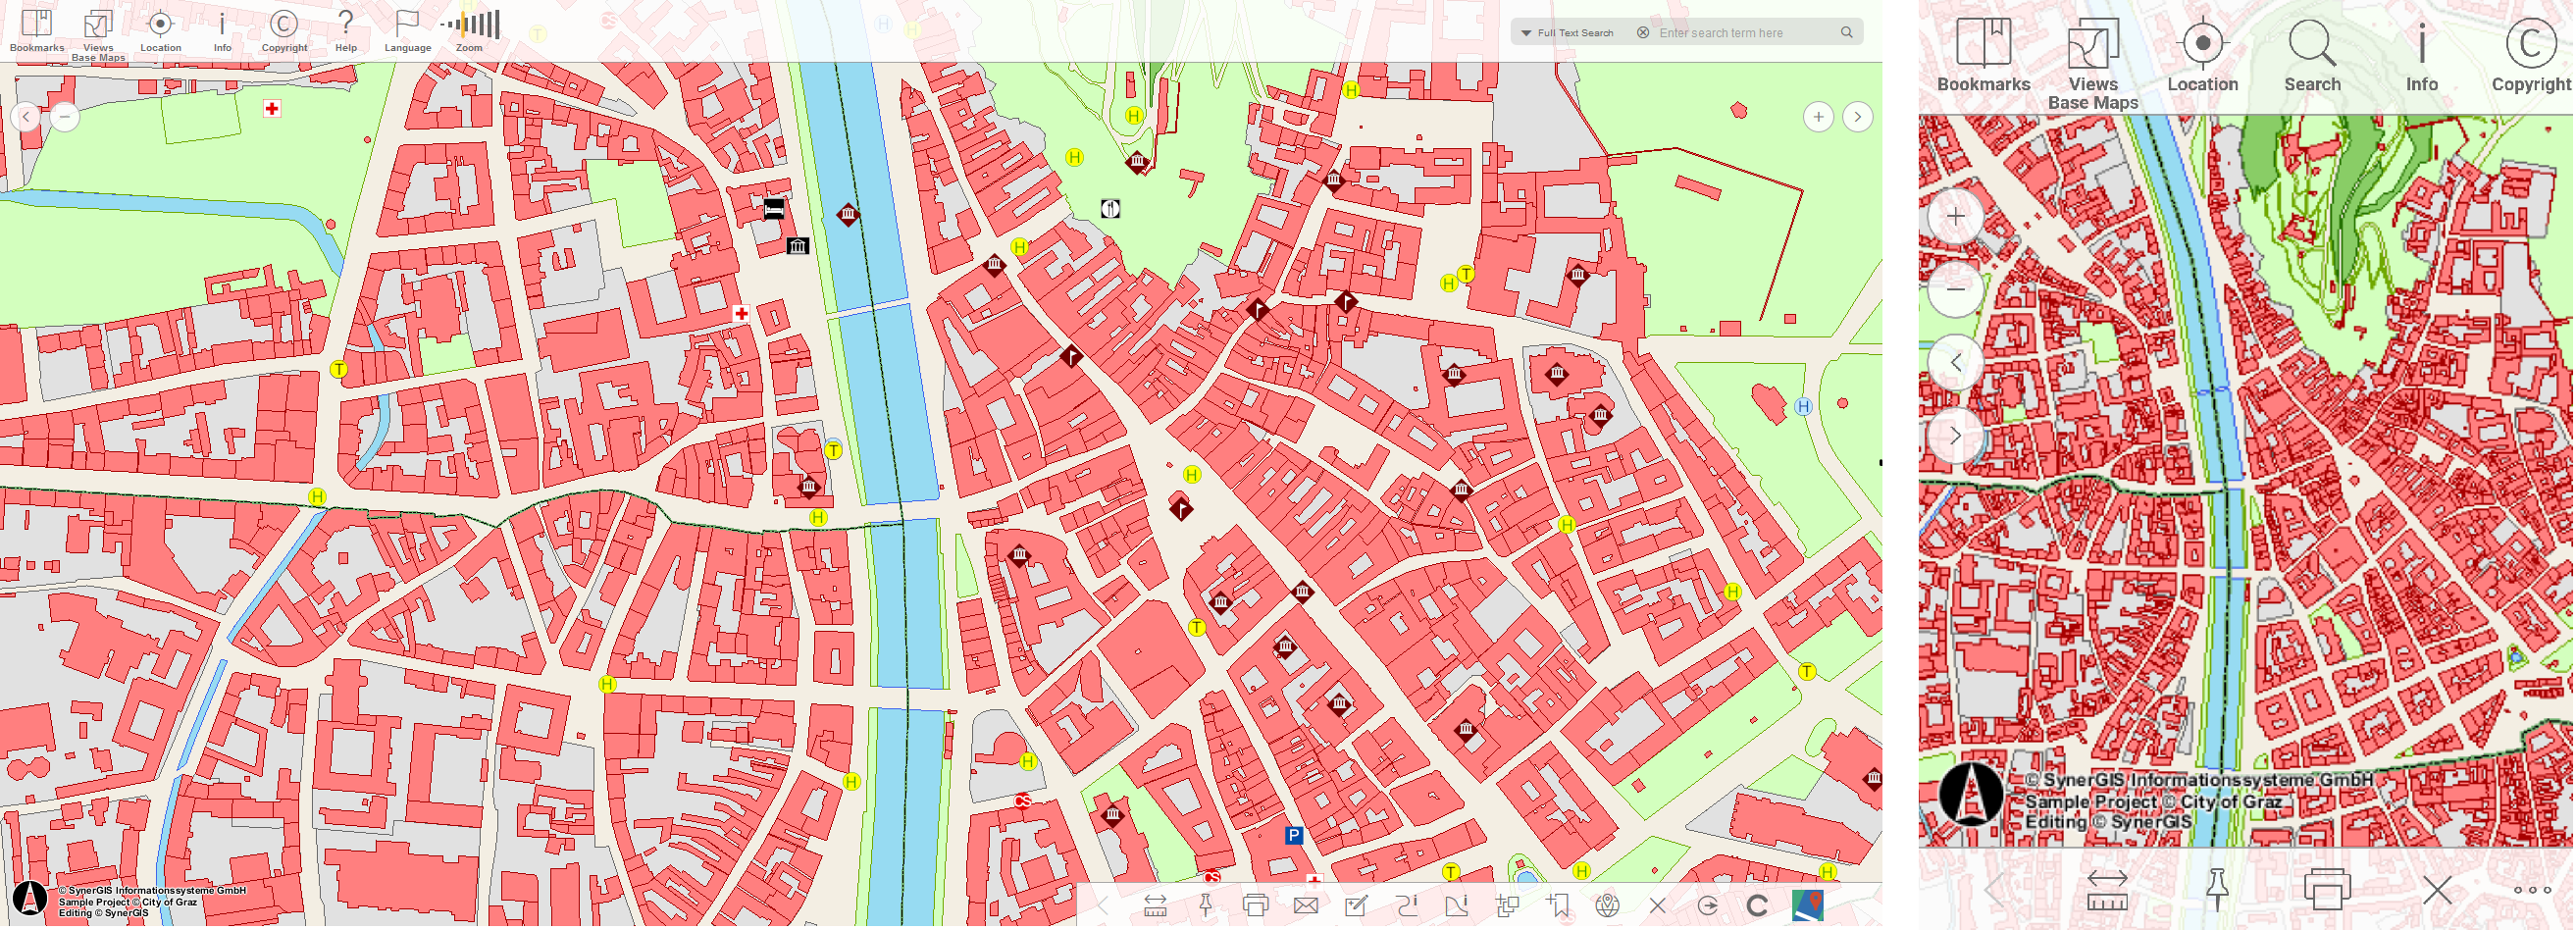Click the black hotel bed map marker

774,209
